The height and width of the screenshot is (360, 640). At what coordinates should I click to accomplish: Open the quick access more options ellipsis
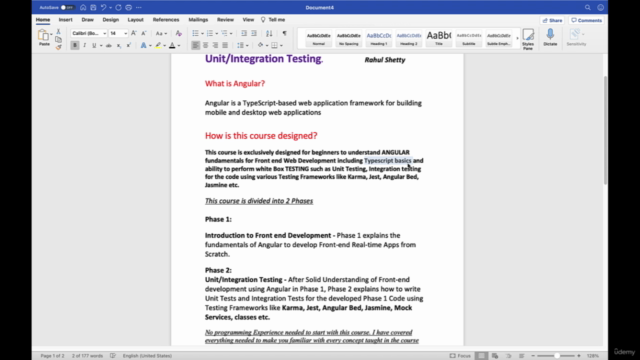pyautogui.click(x=139, y=7)
